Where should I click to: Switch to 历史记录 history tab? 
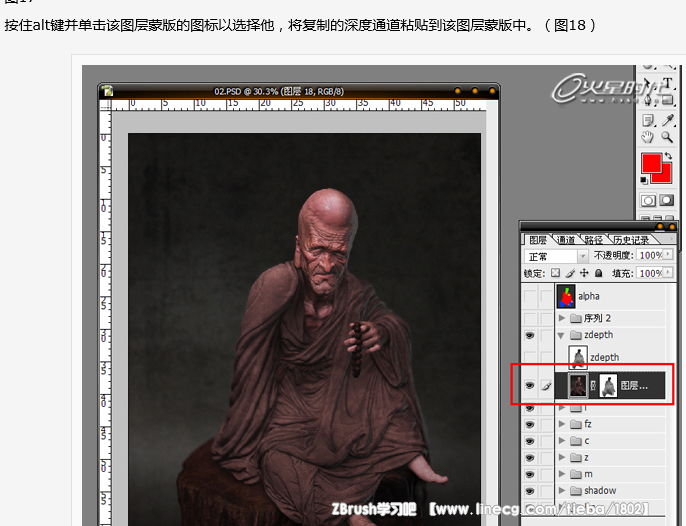click(631, 240)
